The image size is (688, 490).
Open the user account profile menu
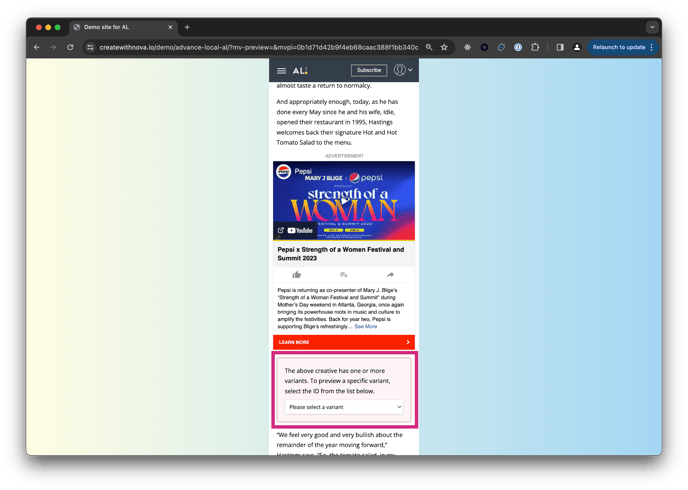coord(402,70)
